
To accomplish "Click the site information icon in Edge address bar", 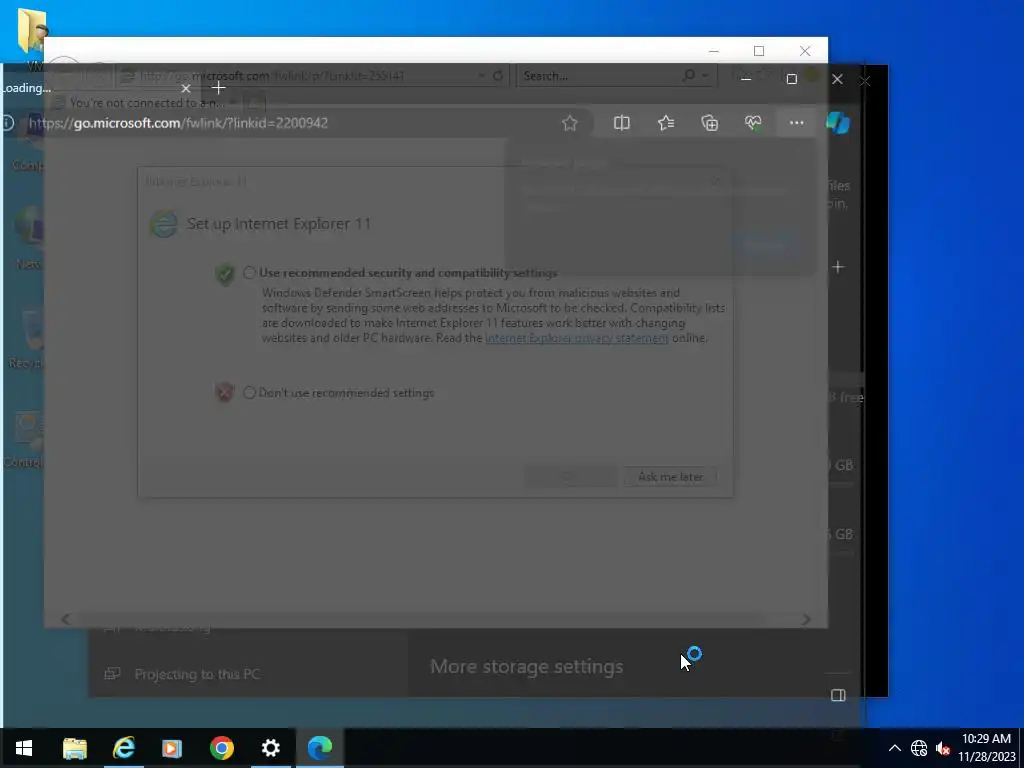I will coord(8,123).
